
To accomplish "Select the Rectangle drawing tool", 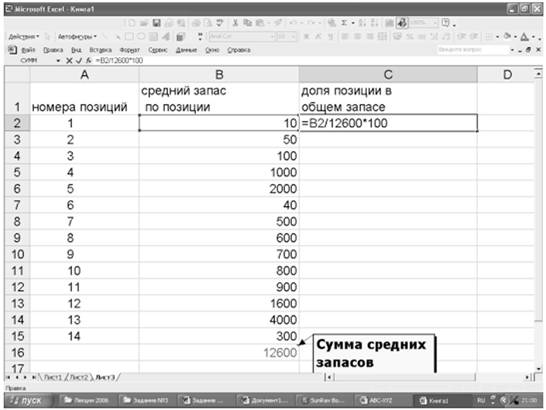I will point(129,36).
